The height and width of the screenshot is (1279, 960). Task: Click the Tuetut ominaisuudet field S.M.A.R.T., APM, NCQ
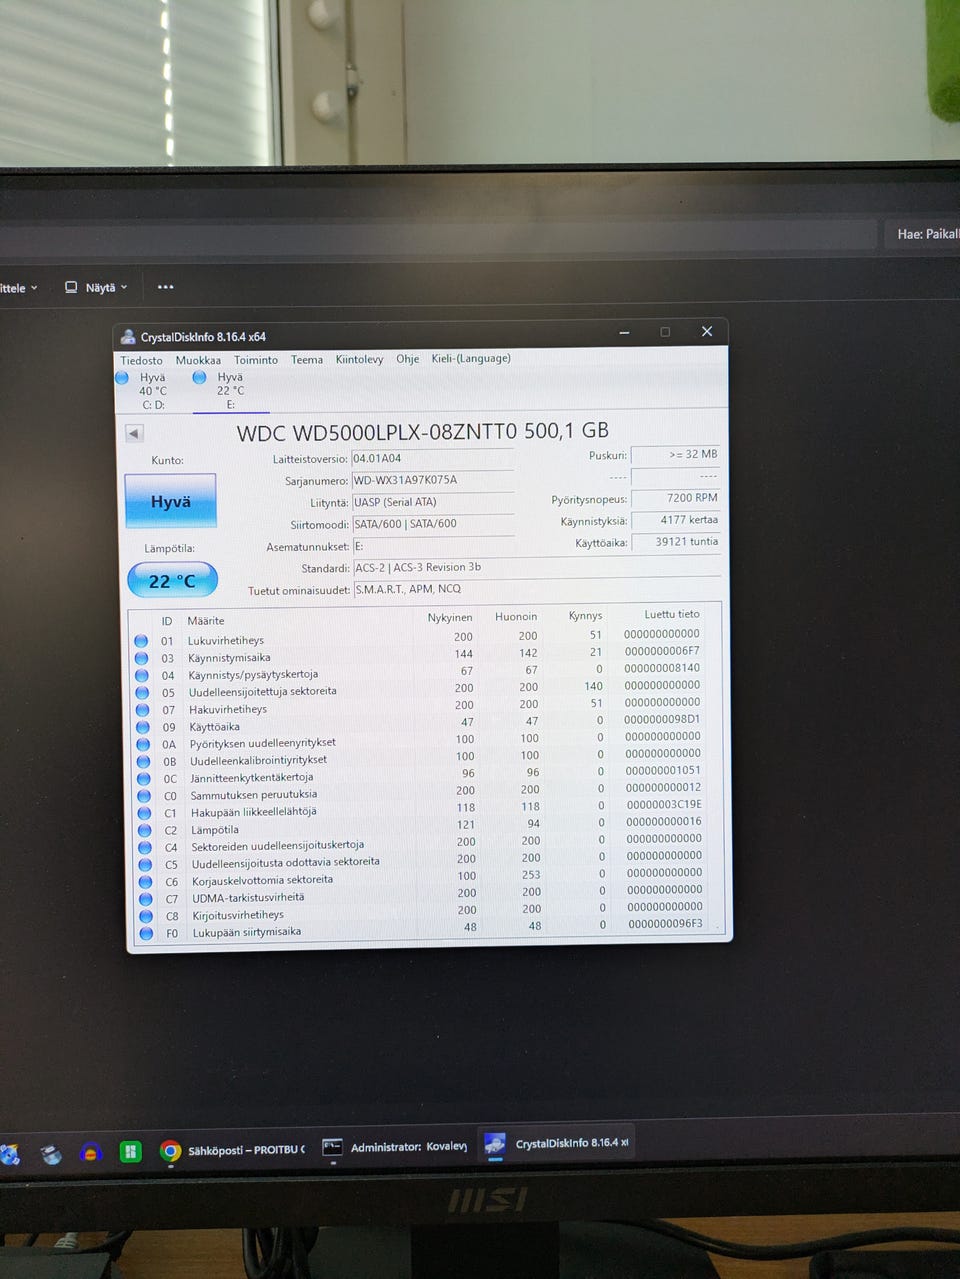click(x=537, y=589)
